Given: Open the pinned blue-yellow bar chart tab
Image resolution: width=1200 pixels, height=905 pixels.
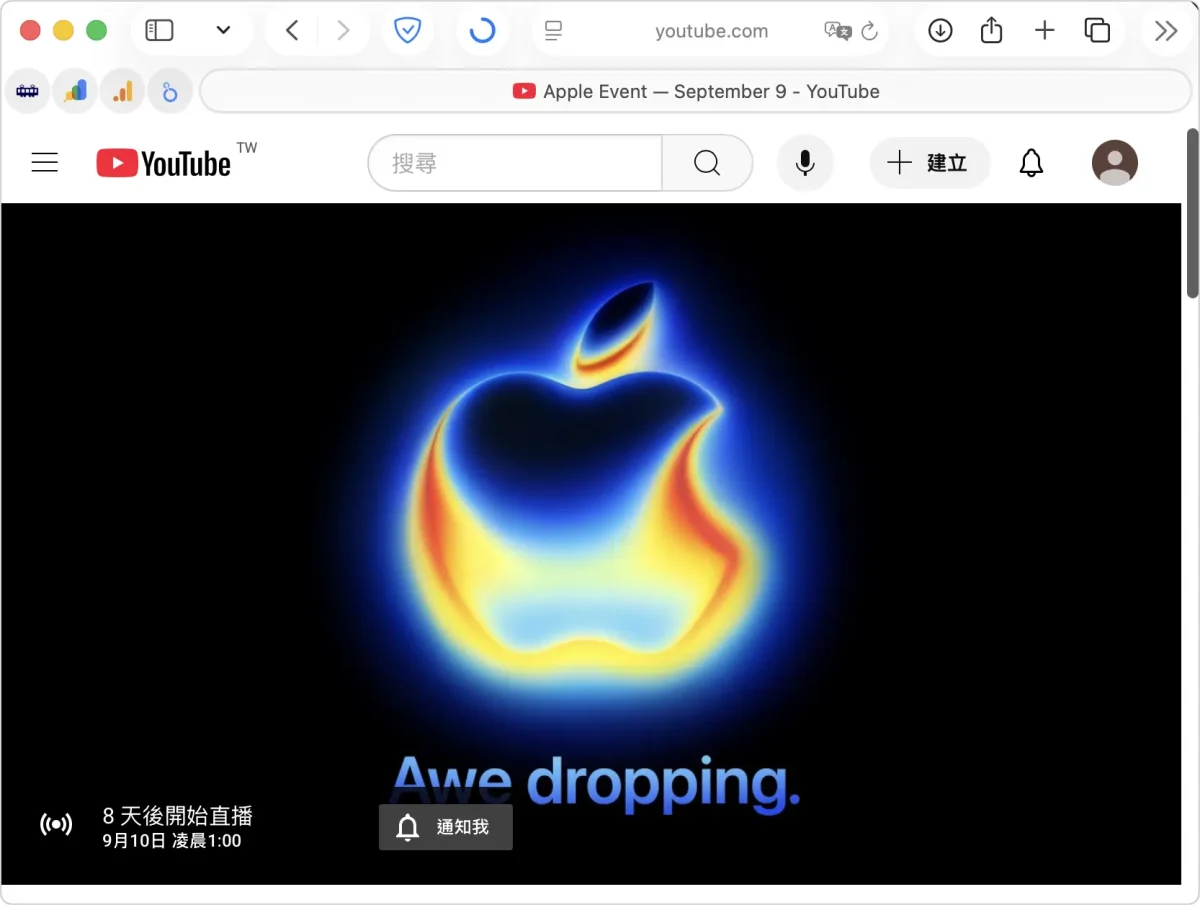Looking at the screenshot, I should point(75,91).
